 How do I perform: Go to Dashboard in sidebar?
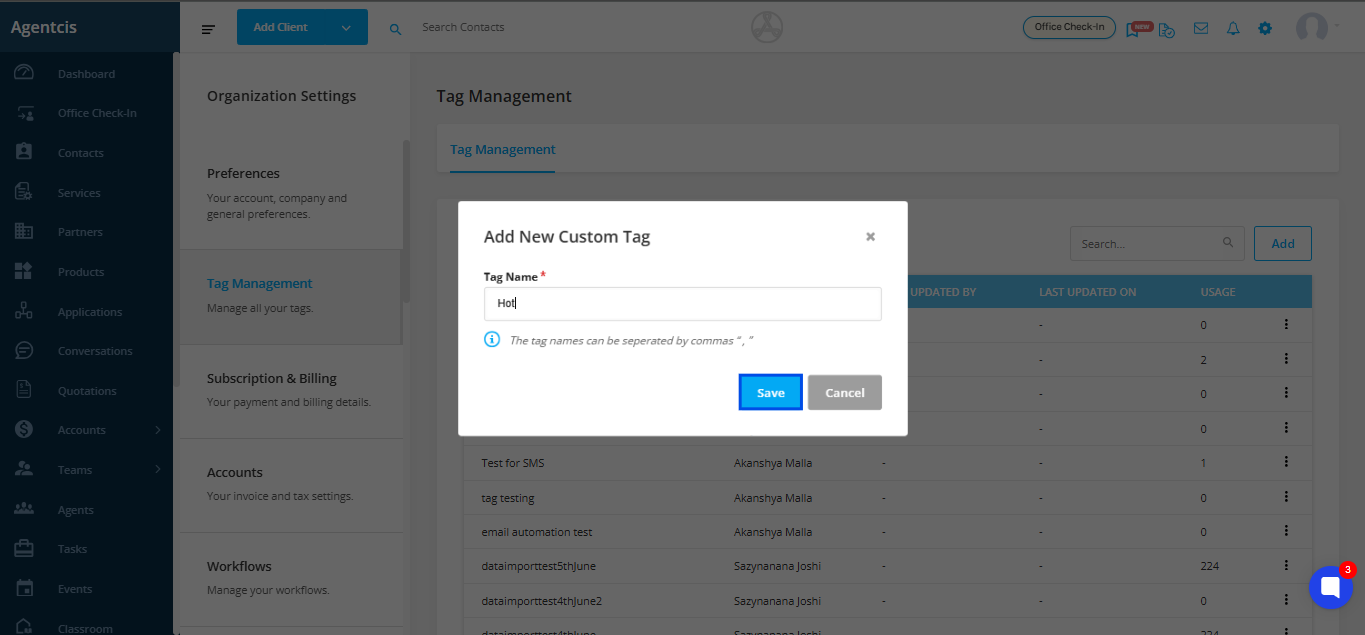pos(86,74)
